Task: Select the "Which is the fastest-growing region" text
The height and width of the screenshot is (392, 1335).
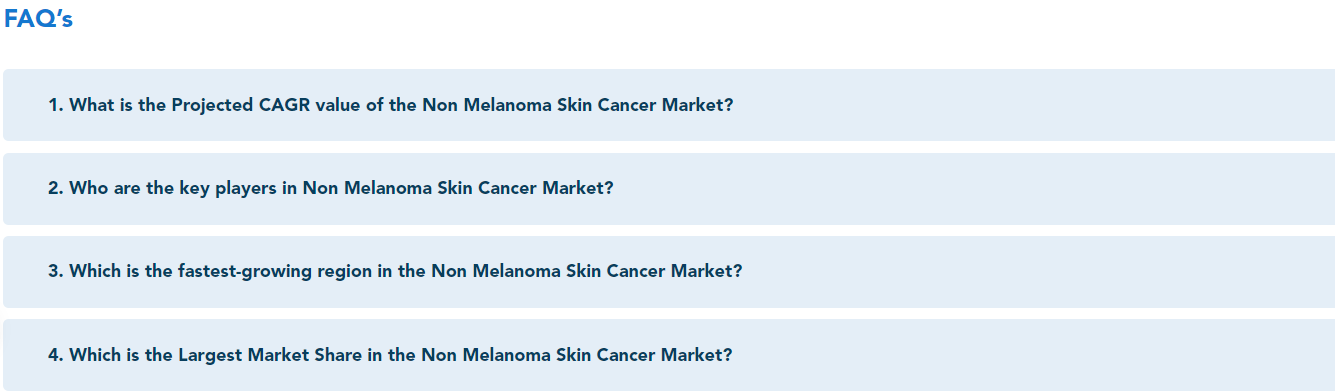Action: click(x=222, y=271)
